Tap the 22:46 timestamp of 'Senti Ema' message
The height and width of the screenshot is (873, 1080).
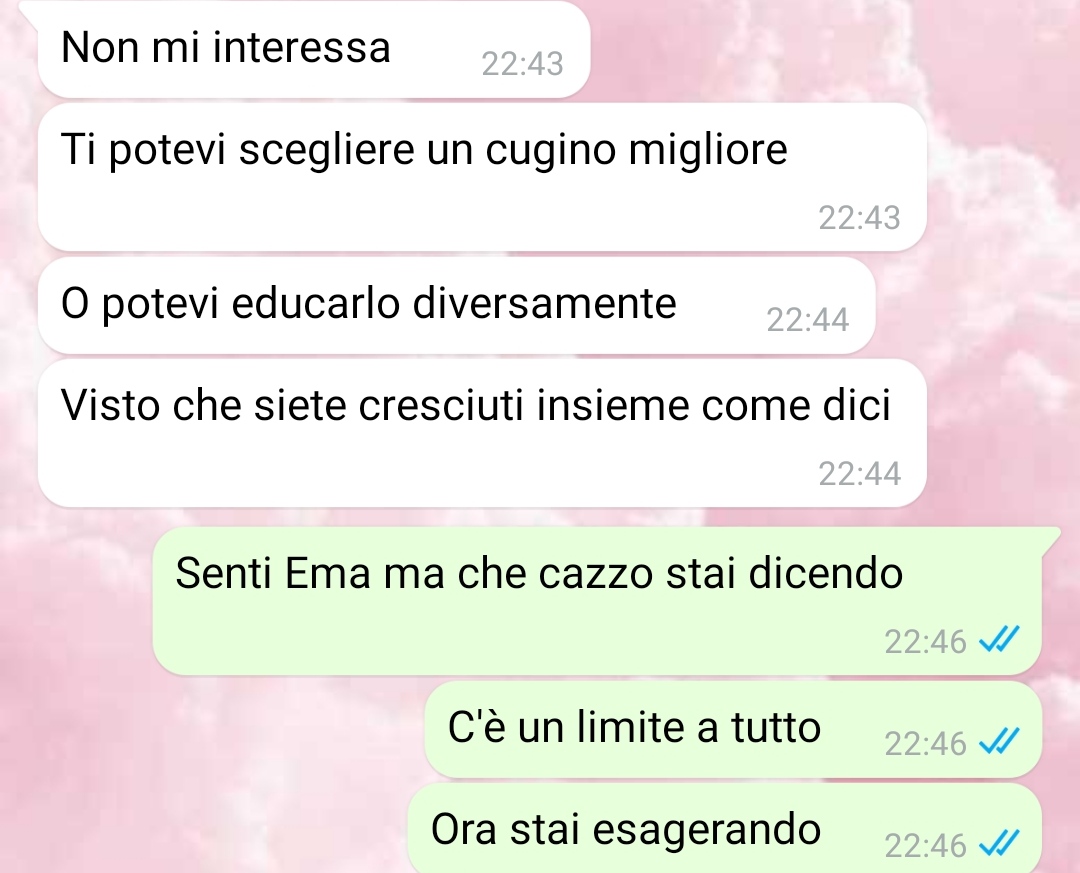click(926, 641)
